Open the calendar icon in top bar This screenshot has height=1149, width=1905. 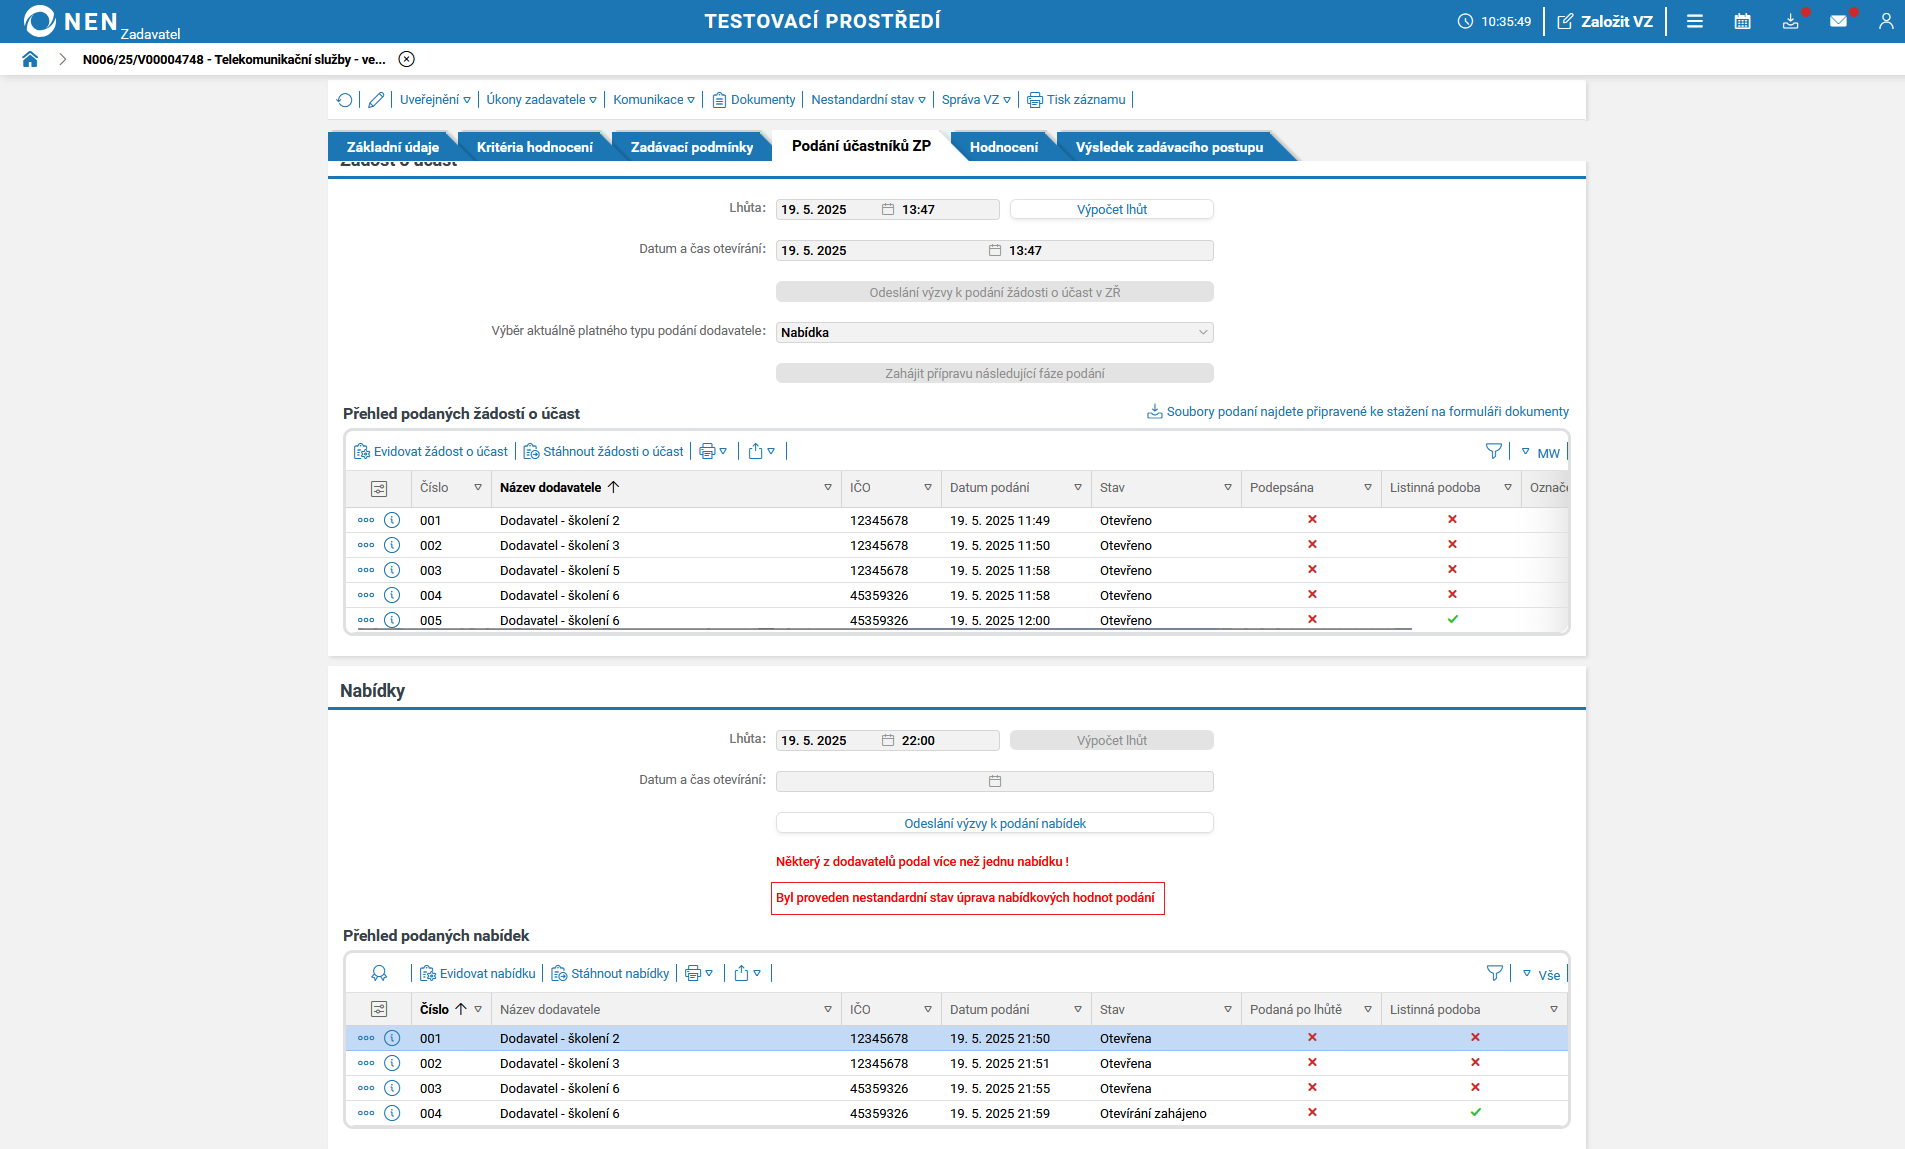coord(1742,21)
